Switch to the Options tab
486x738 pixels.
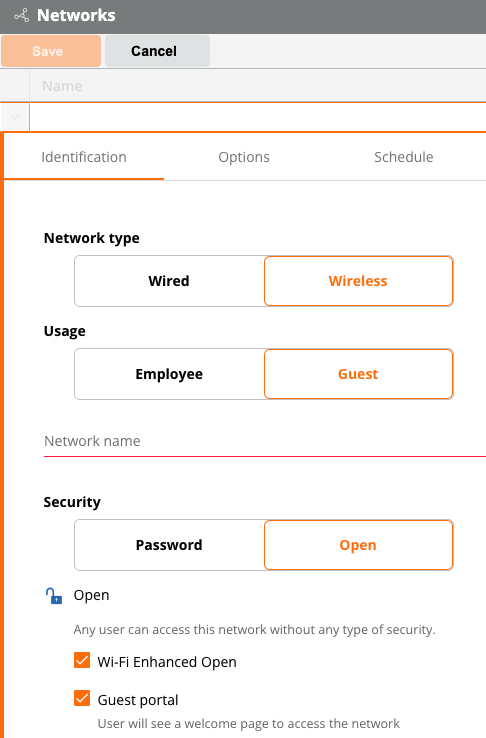pos(244,157)
